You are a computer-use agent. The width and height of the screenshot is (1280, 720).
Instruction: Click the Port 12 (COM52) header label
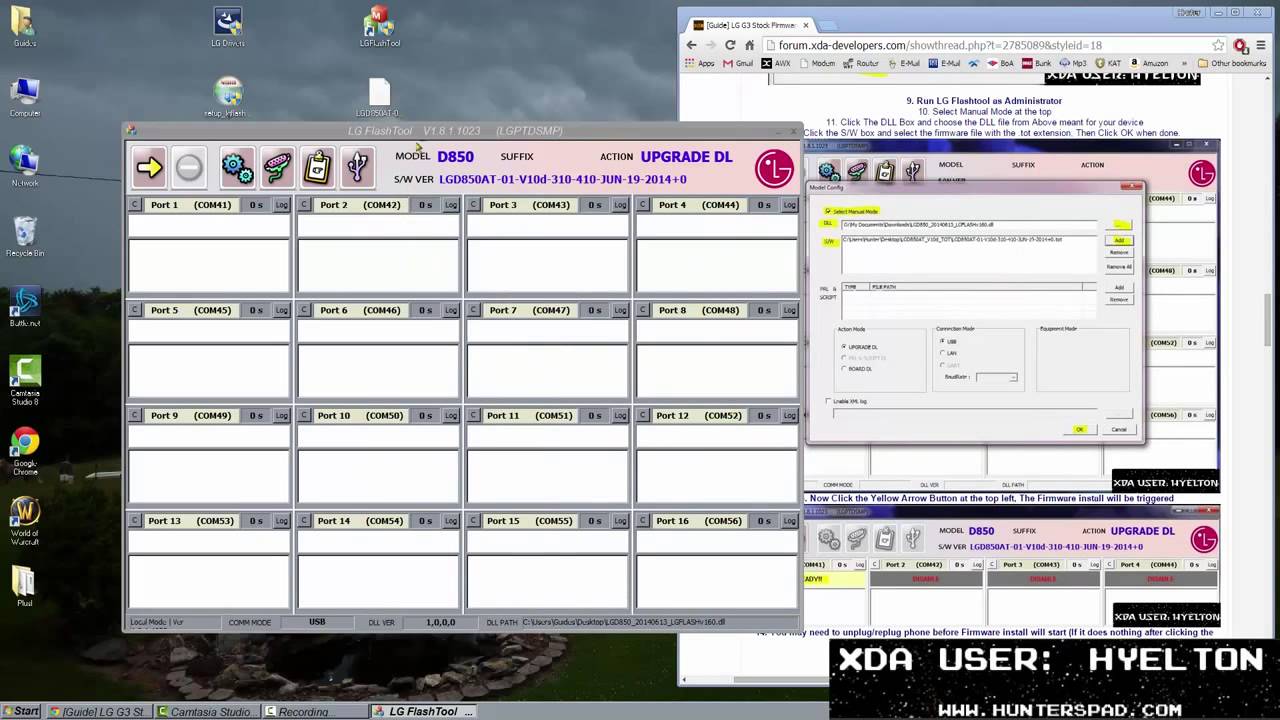pos(699,416)
